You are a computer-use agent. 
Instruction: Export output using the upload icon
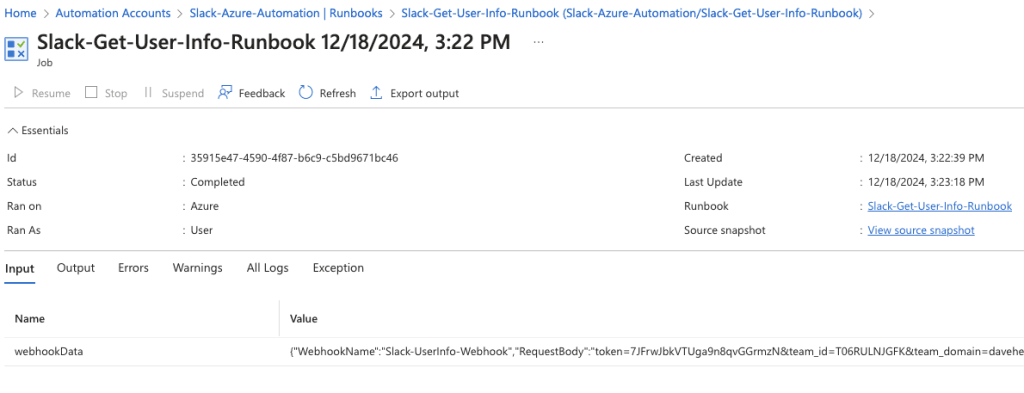[376, 93]
